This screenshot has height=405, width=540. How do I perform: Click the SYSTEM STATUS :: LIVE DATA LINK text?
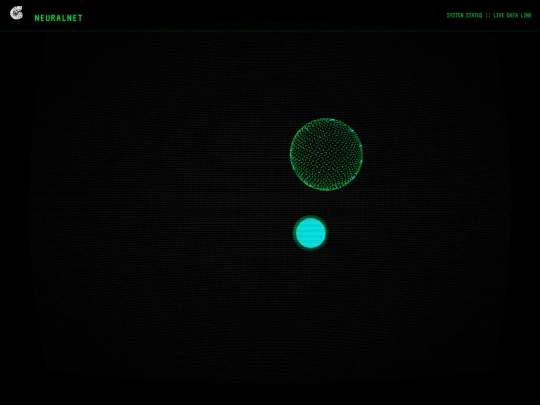pyautogui.click(x=489, y=15)
